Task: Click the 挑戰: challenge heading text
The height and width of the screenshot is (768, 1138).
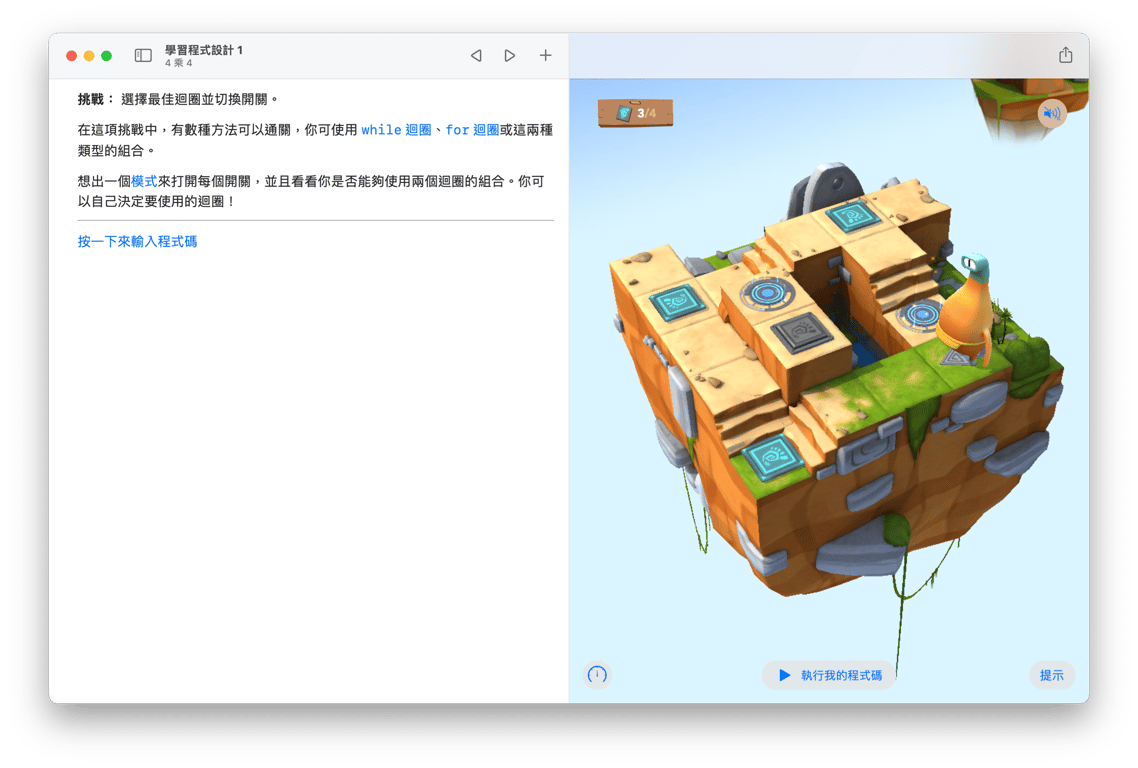Action: click(x=96, y=99)
